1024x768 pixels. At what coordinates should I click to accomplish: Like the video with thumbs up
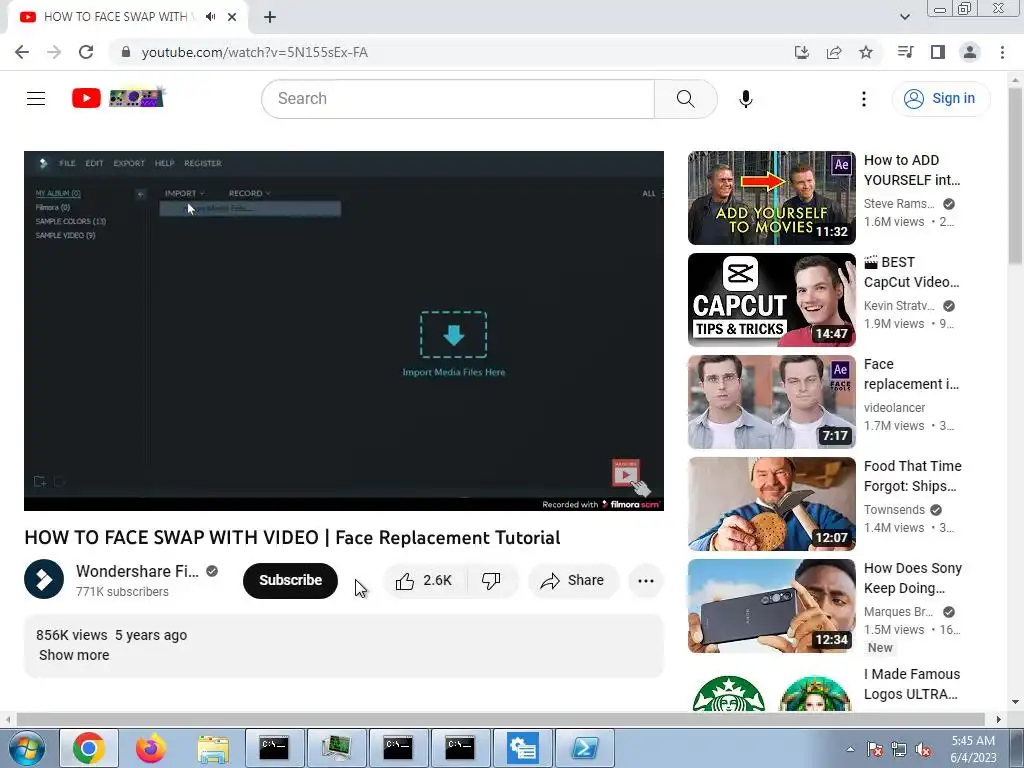pos(424,580)
